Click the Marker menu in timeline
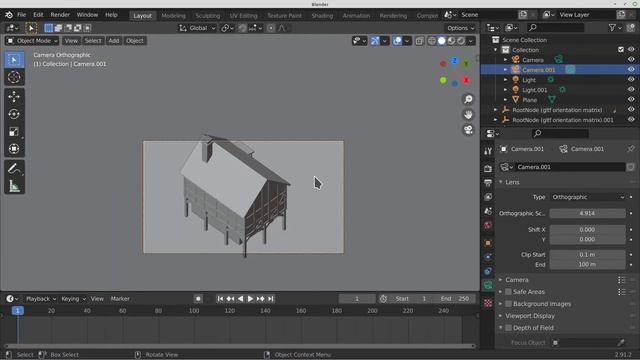Image resolution: width=640 pixels, height=360 pixels. pos(120,299)
